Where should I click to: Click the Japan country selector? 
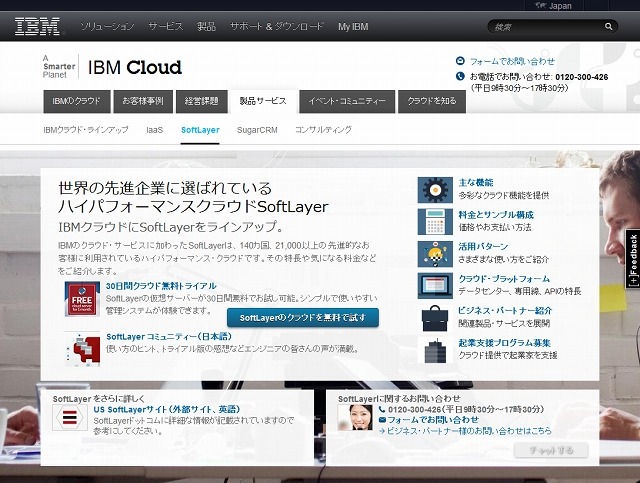coord(553,6)
